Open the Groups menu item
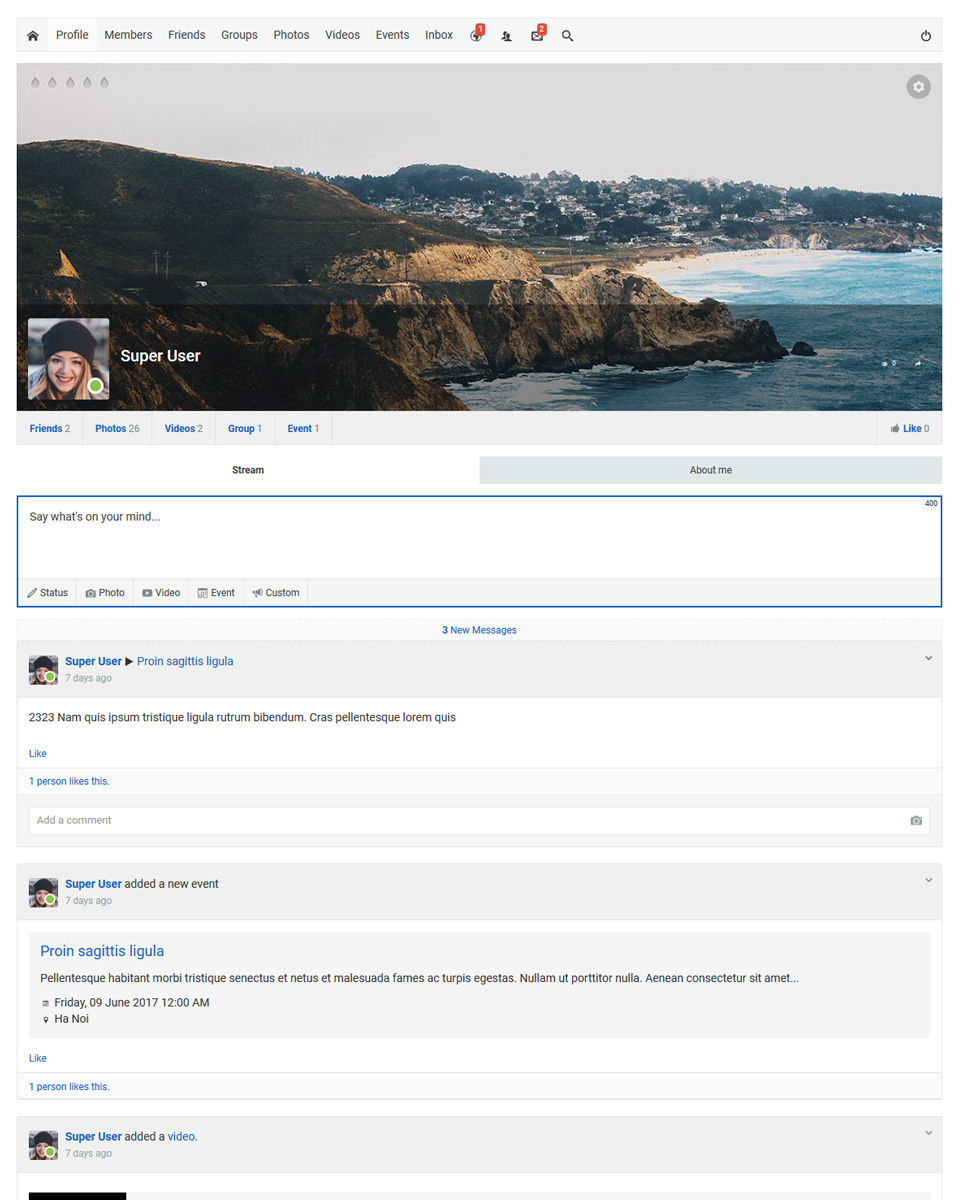Image resolution: width=960 pixels, height=1200 pixels. point(239,35)
